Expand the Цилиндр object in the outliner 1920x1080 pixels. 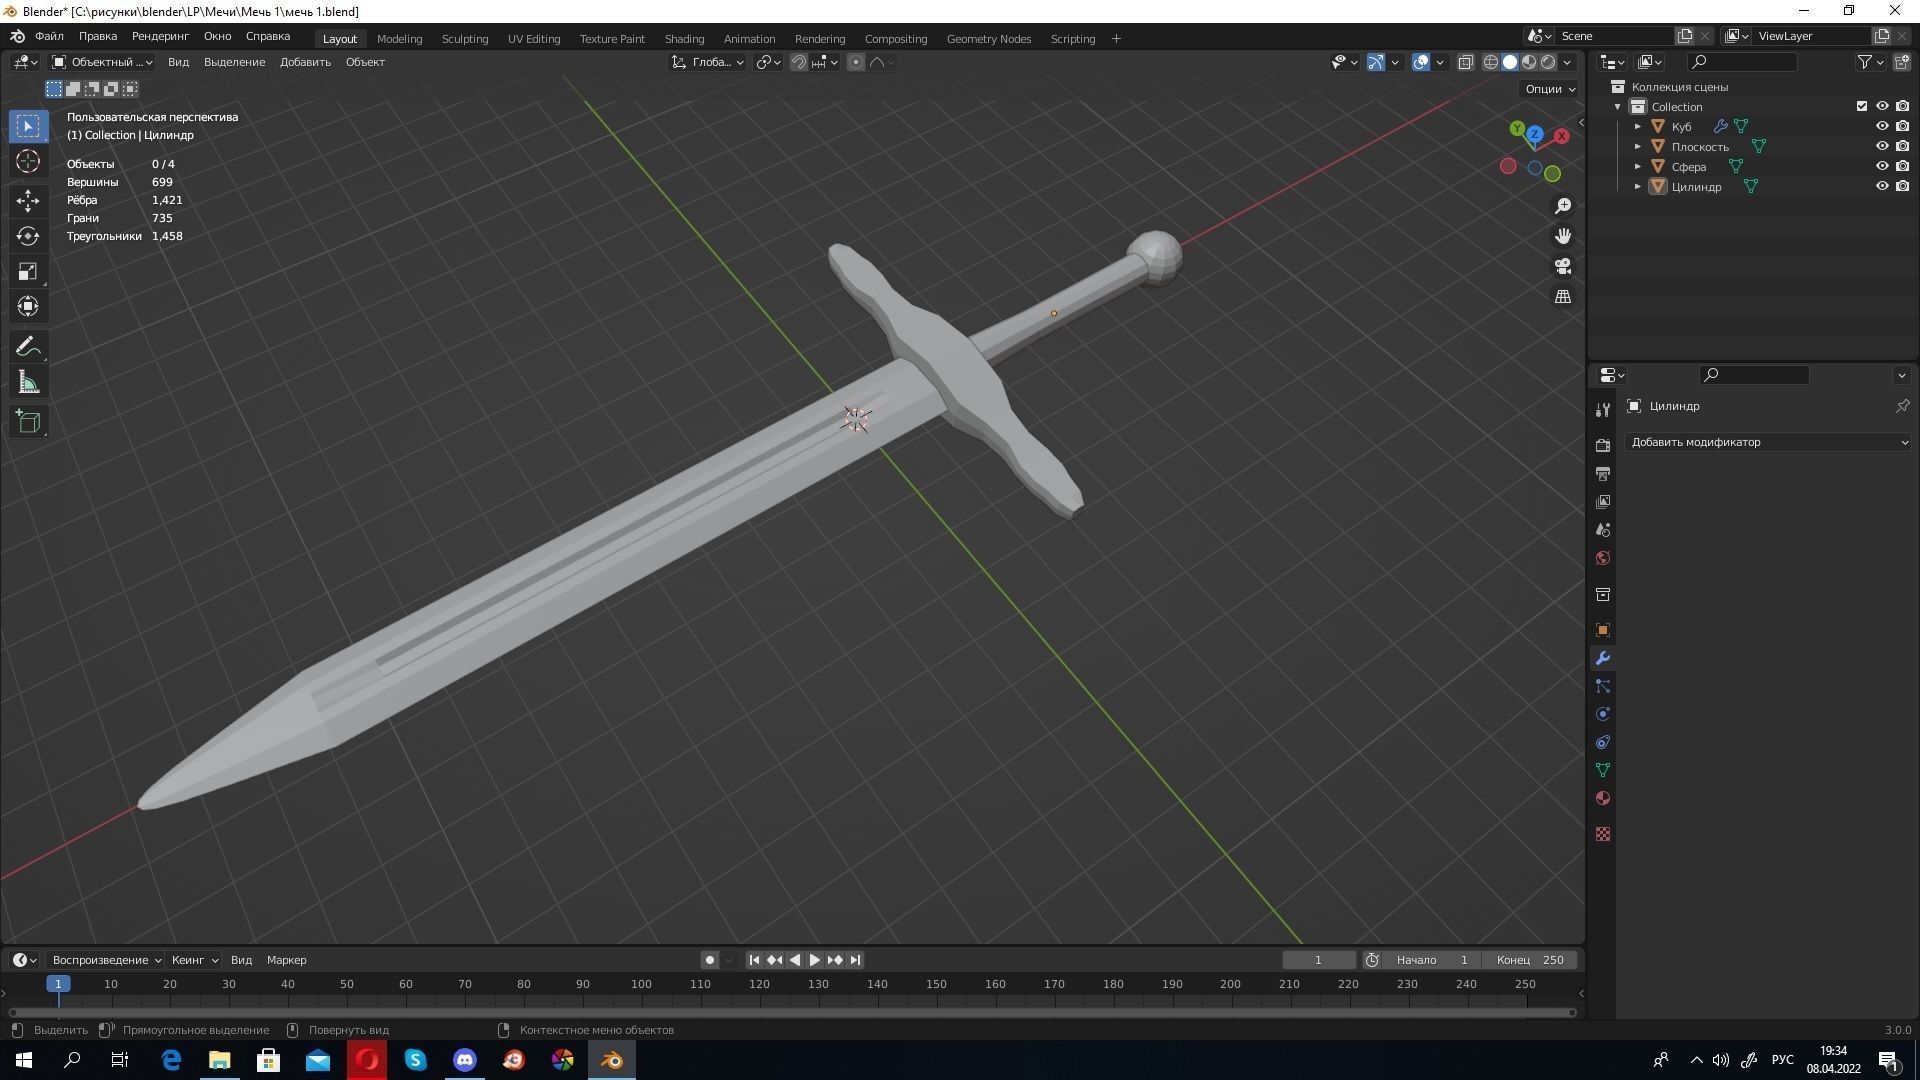click(x=1638, y=187)
